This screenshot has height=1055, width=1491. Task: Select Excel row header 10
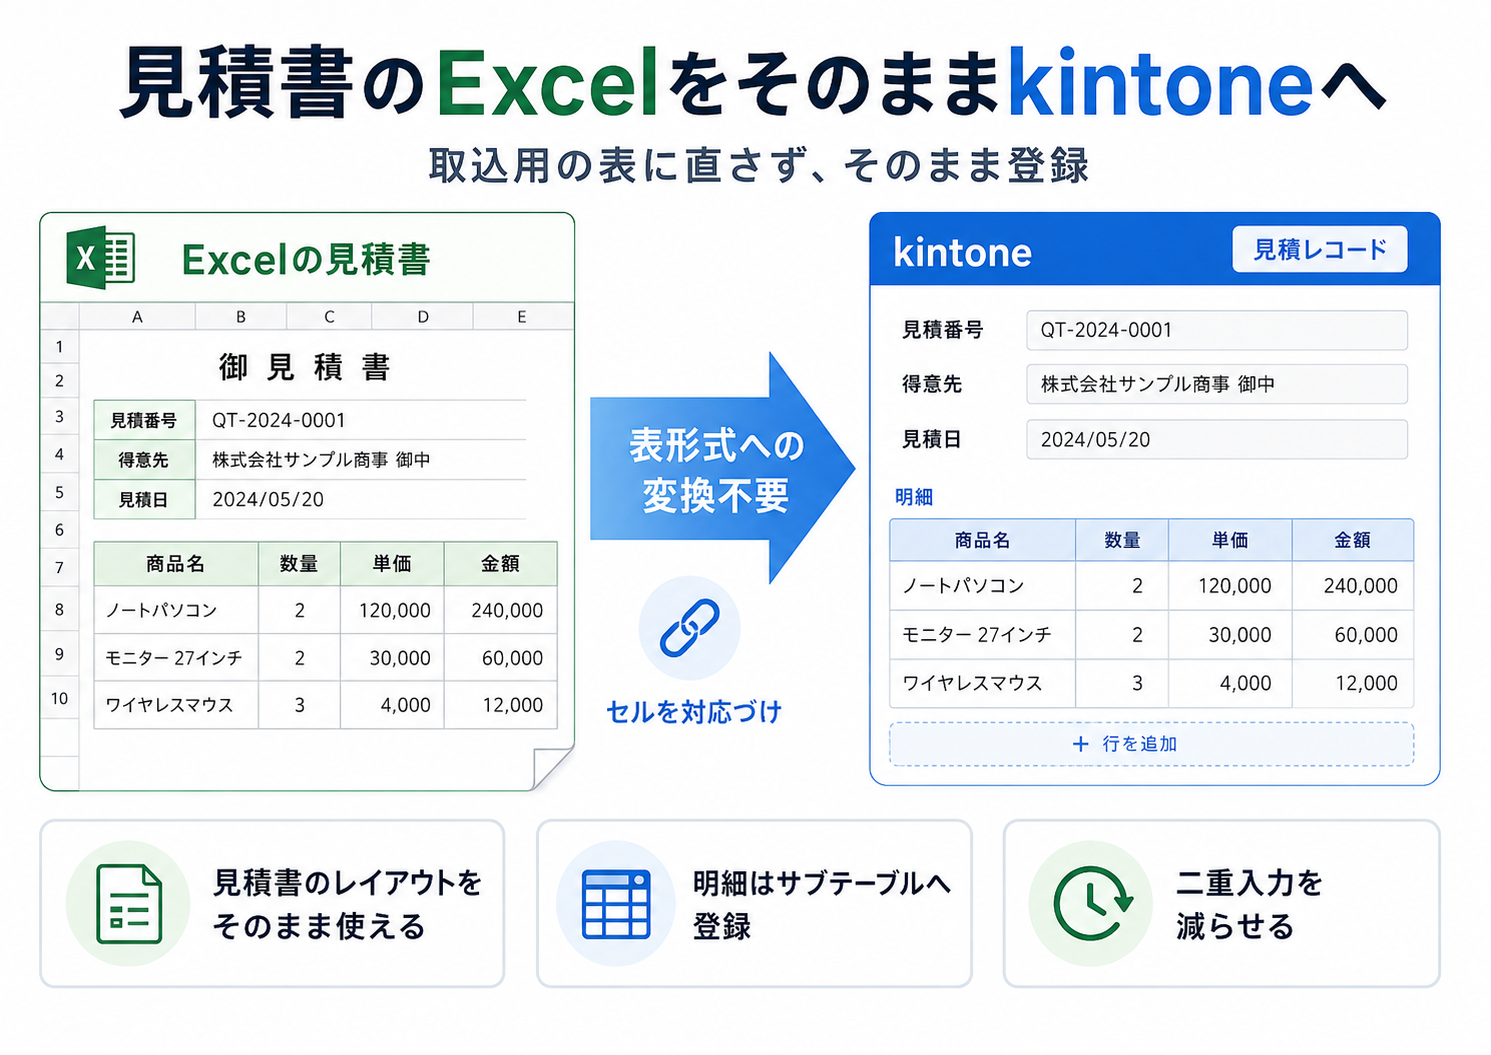[60, 698]
